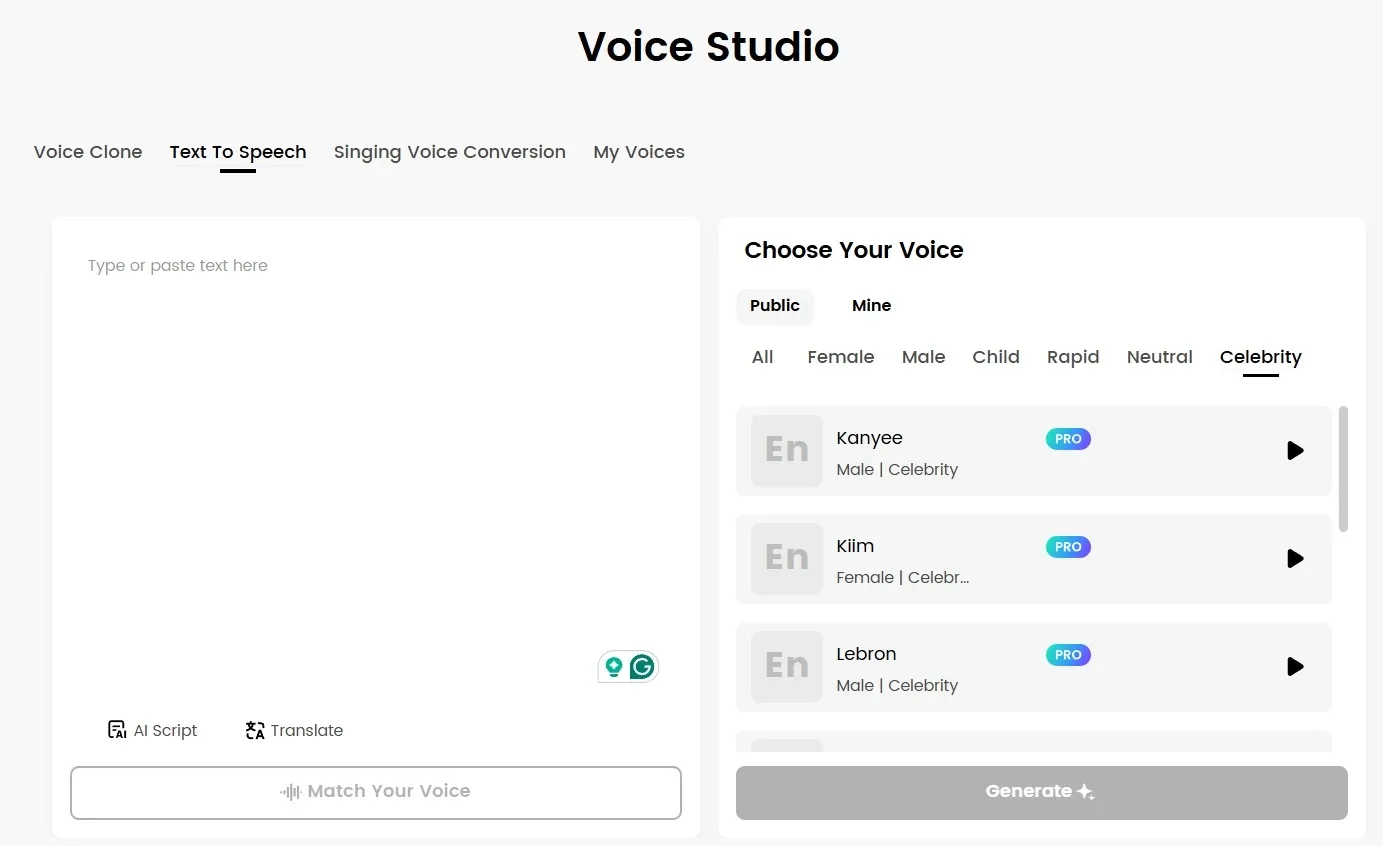Image resolution: width=1383 pixels, height=846 pixels.
Task: Select the Kanyee voice name
Action: [869, 438]
